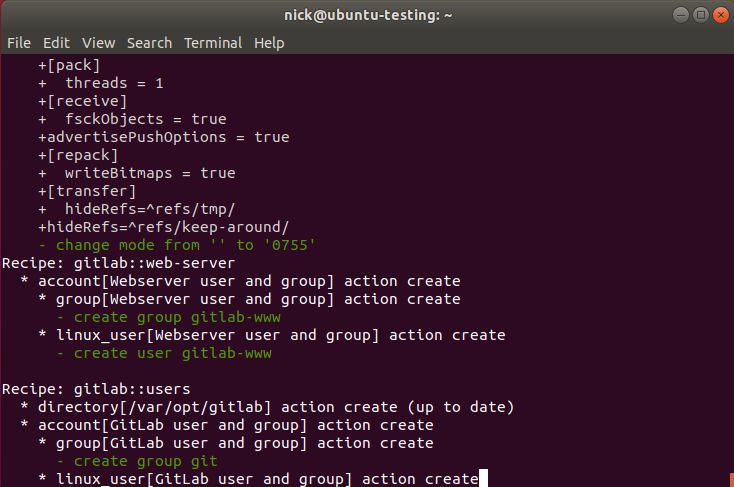Click 'account[GitLab user and group] action create'
The image size is (734, 487).
coord(235,425)
